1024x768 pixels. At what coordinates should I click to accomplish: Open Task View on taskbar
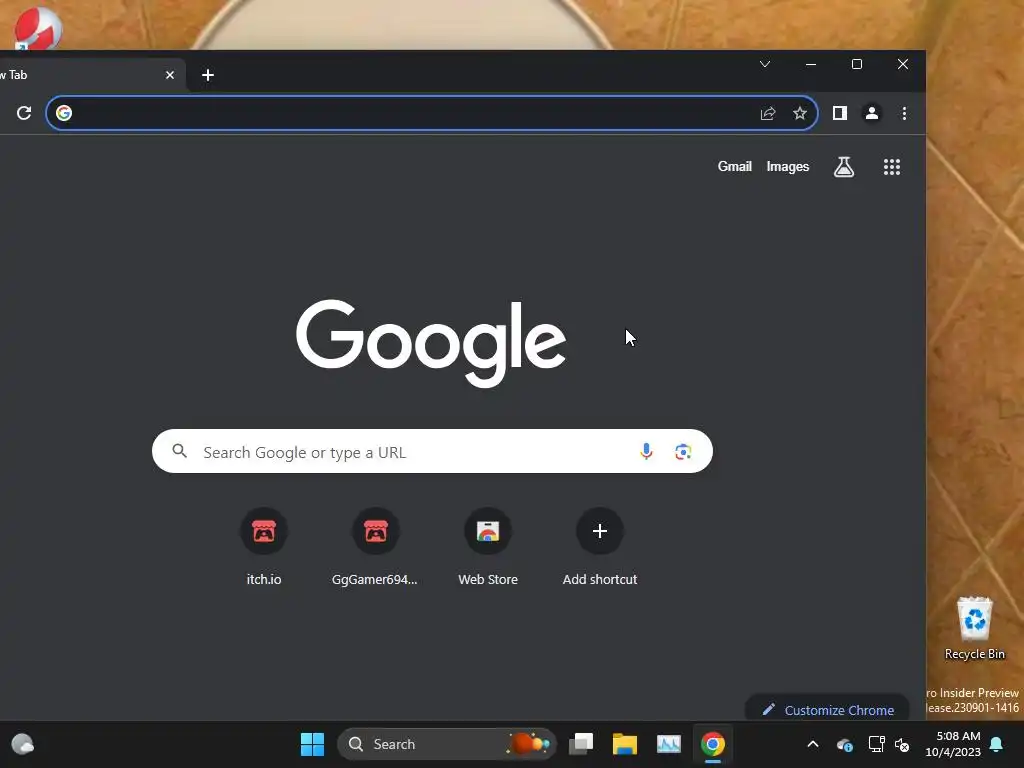(x=581, y=744)
